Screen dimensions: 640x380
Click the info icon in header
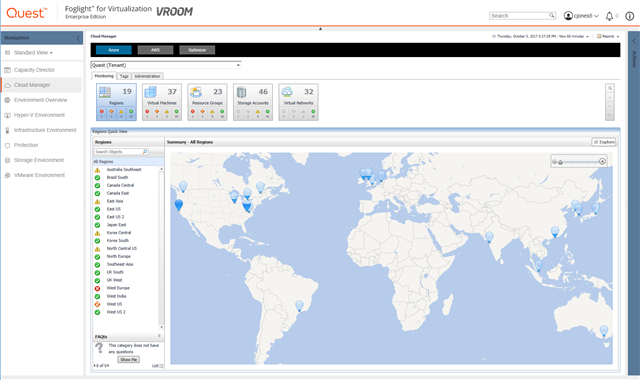tap(630, 16)
